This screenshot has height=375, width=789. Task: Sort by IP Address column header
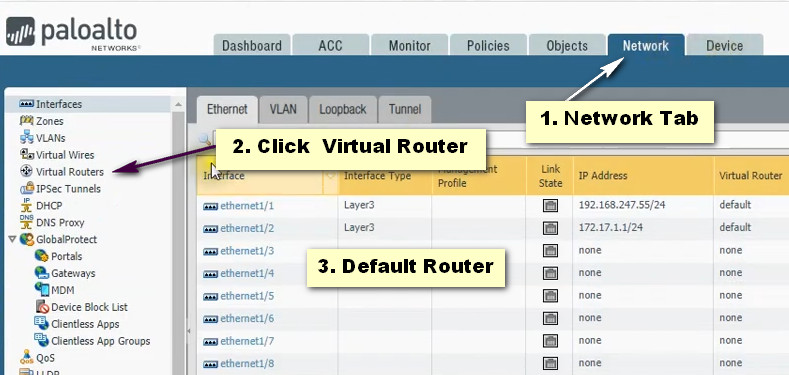643,176
